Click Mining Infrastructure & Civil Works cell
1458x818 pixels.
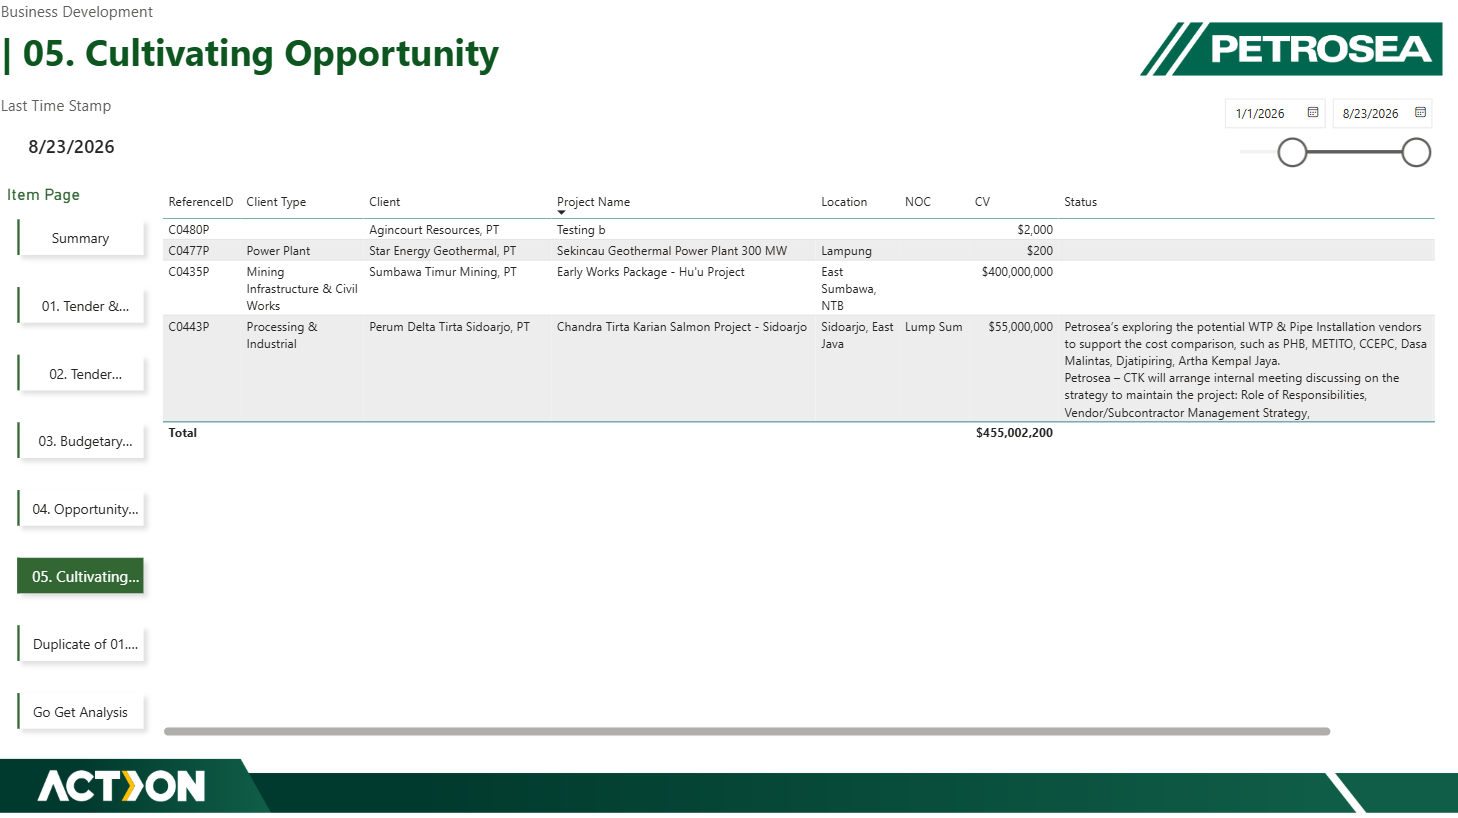[302, 289]
